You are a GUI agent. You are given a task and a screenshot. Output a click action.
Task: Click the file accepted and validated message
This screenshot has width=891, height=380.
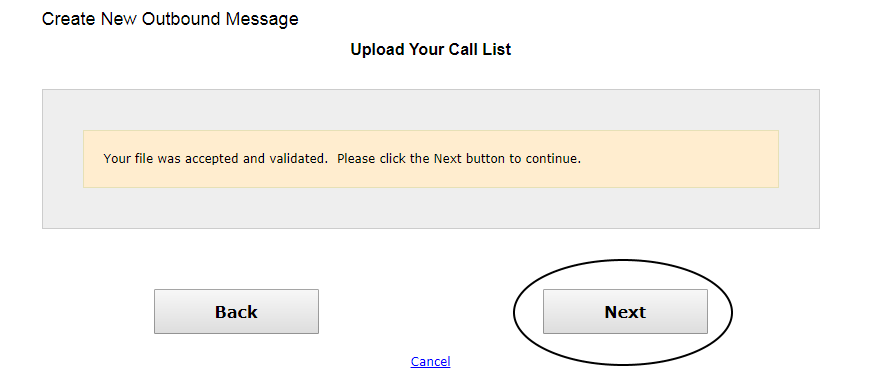point(342,158)
